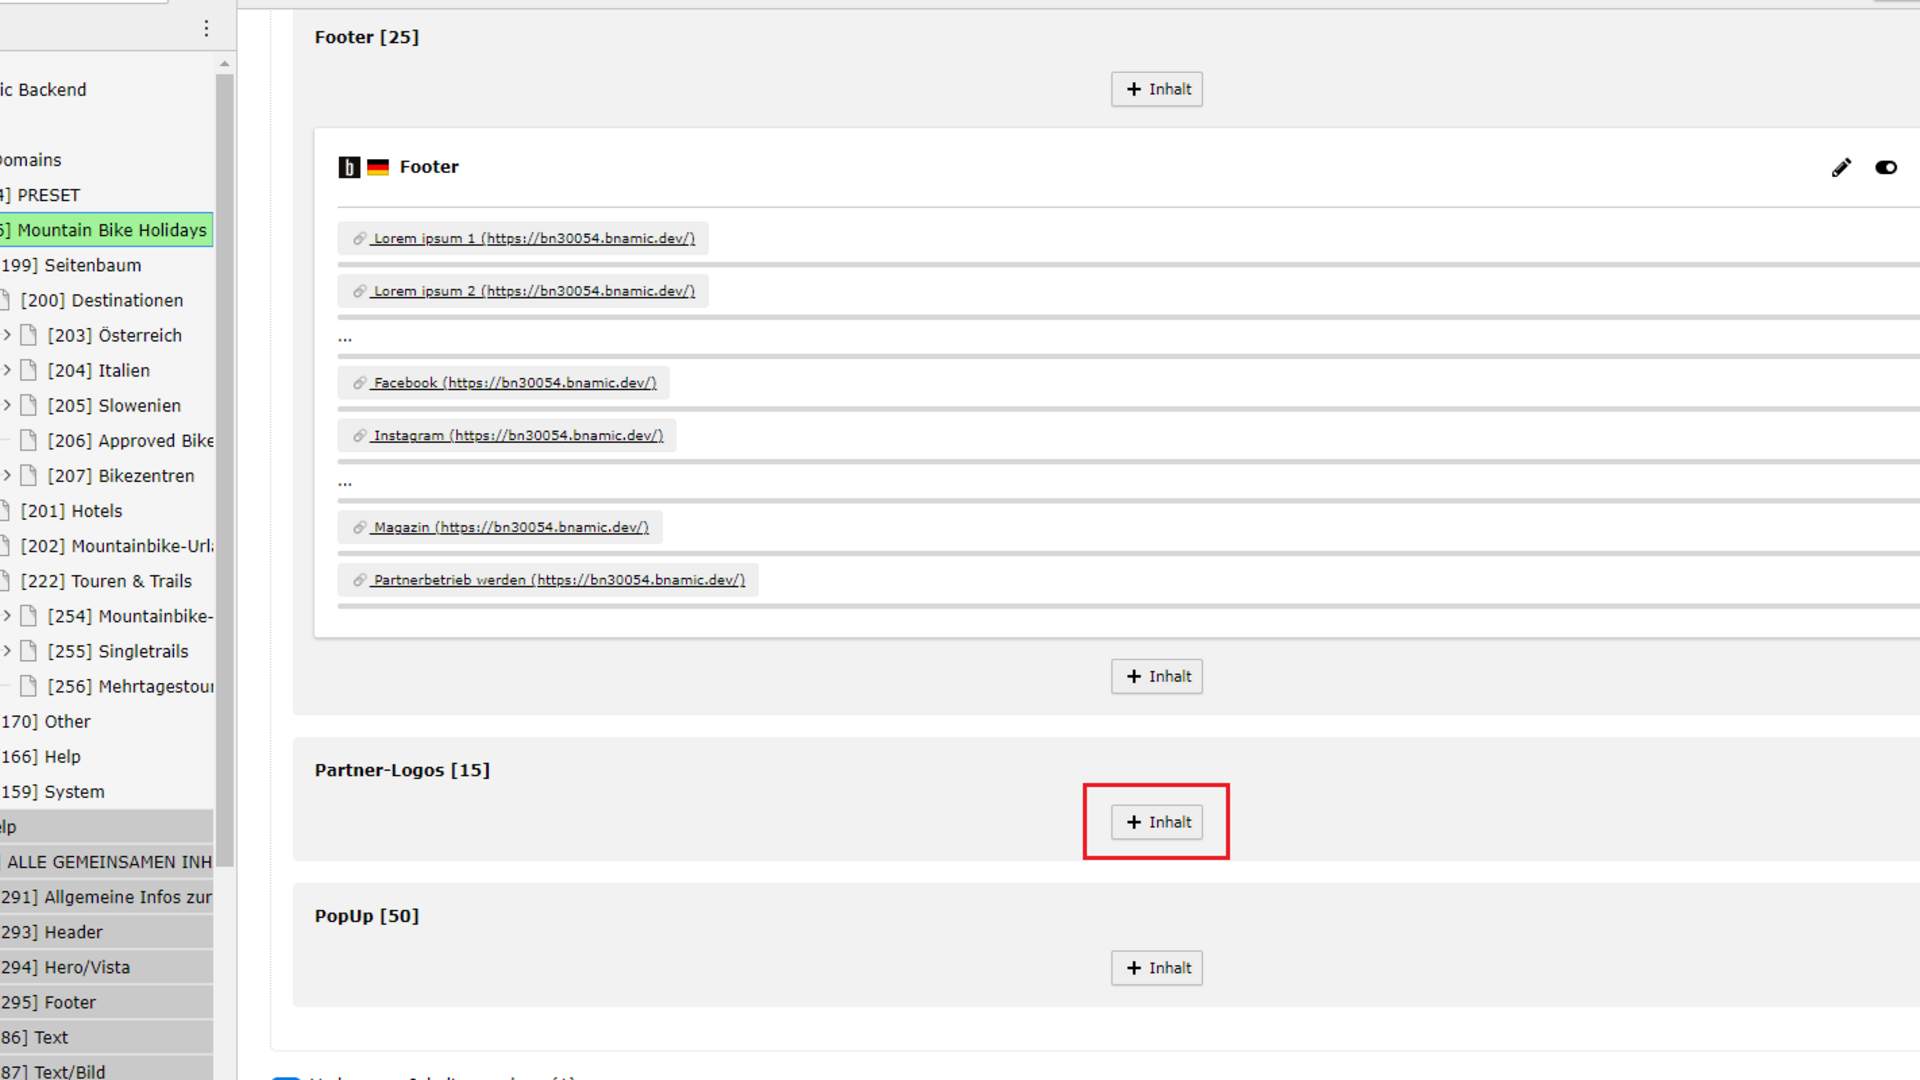Expand the Italien page tree node
1920x1080 pixels.
(7, 370)
